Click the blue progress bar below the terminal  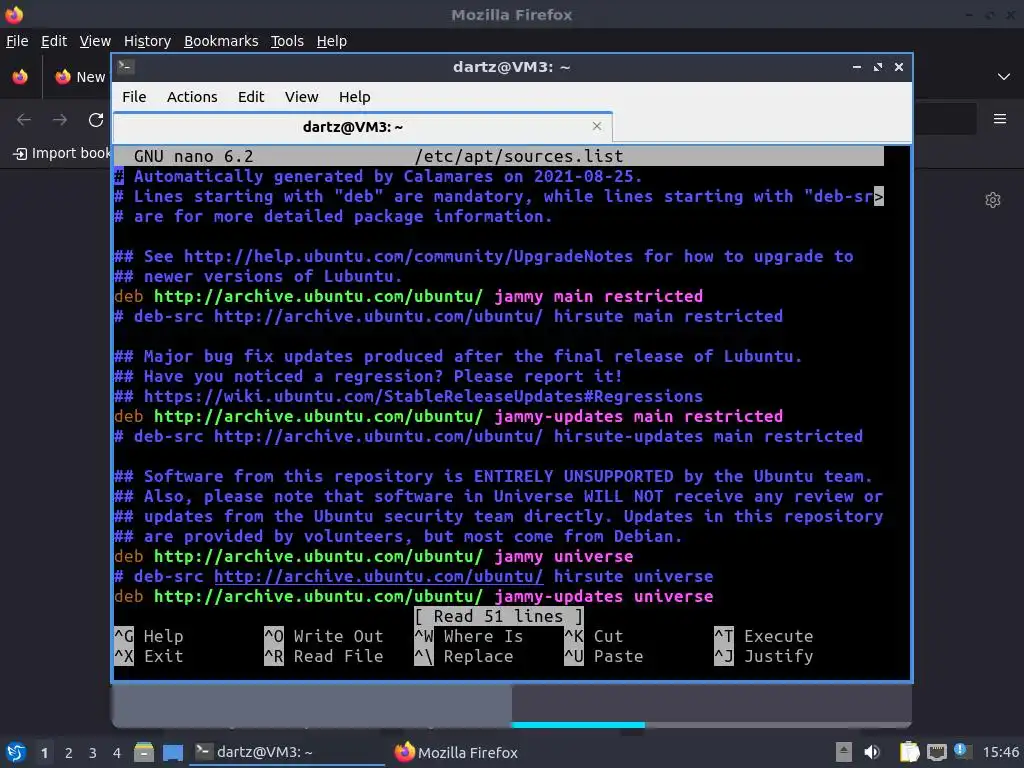click(x=578, y=724)
